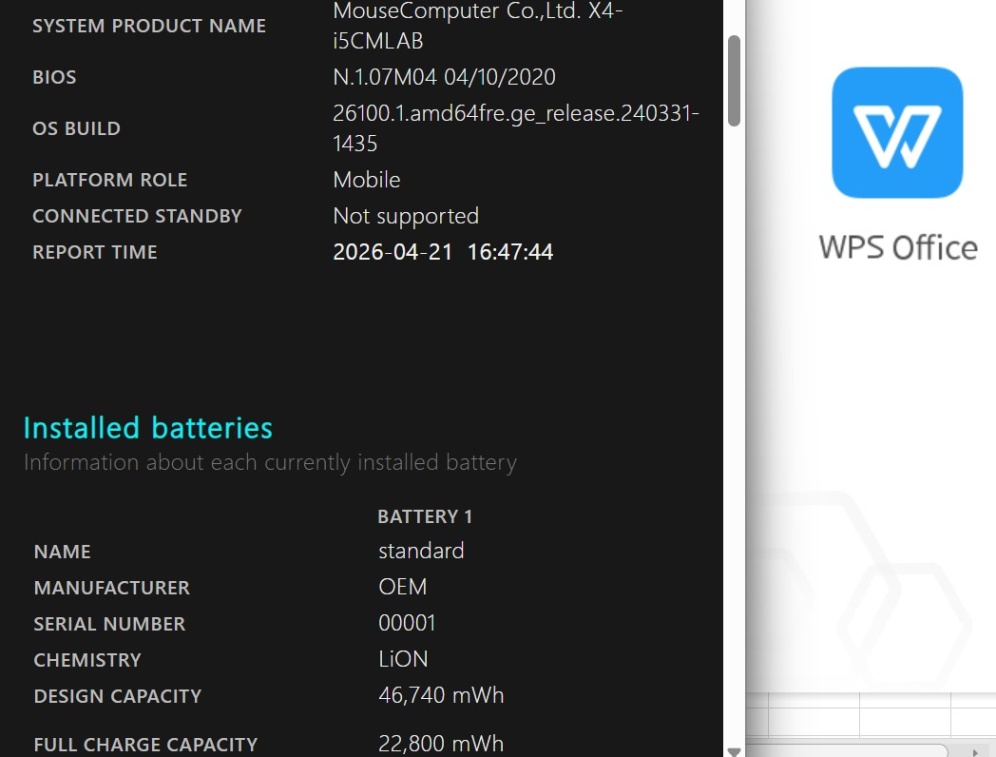Select serial number value 00001
The width and height of the screenshot is (996, 757).
(x=407, y=623)
